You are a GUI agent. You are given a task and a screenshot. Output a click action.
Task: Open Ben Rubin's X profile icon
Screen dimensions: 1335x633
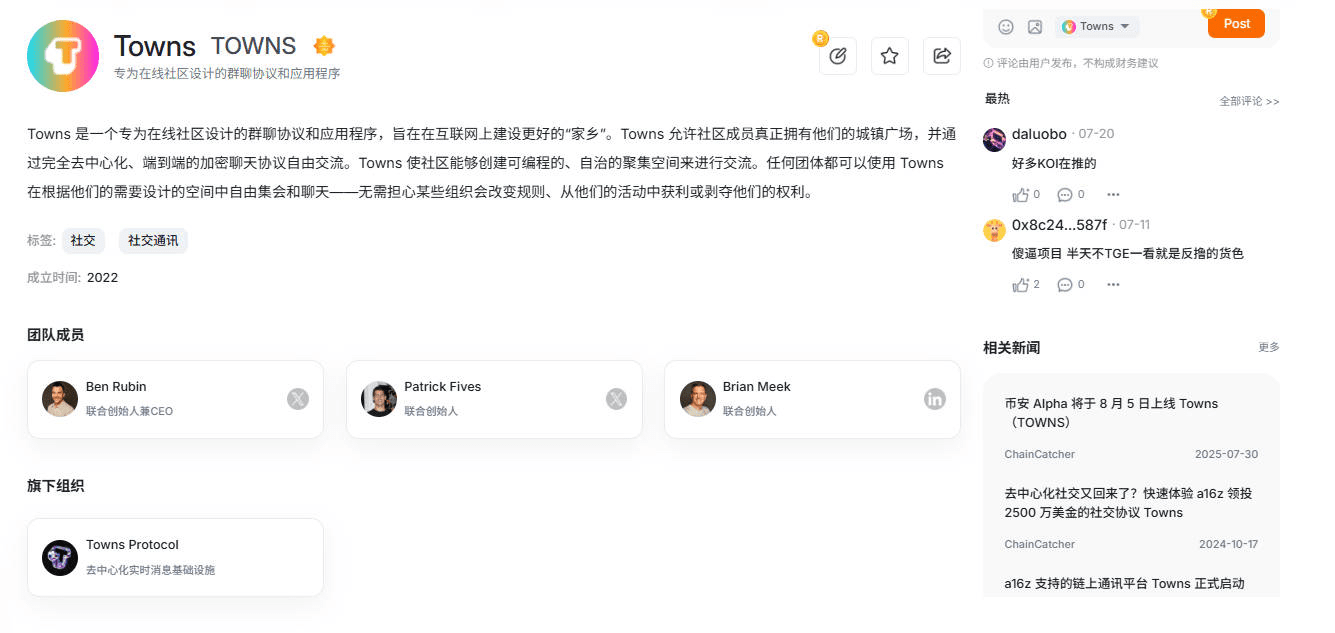click(x=298, y=399)
